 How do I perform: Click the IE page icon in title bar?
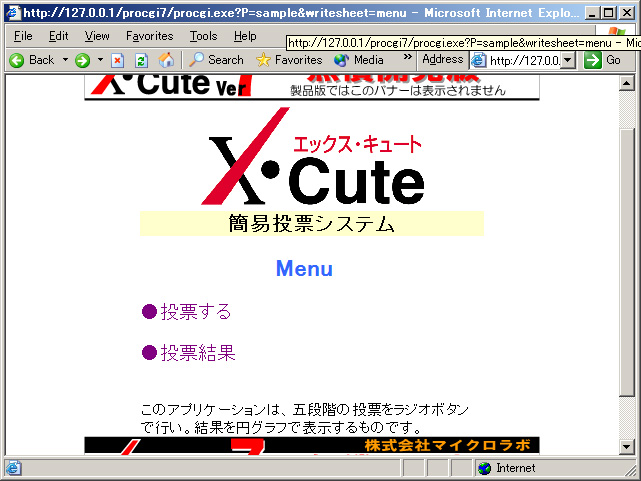[x=13, y=13]
